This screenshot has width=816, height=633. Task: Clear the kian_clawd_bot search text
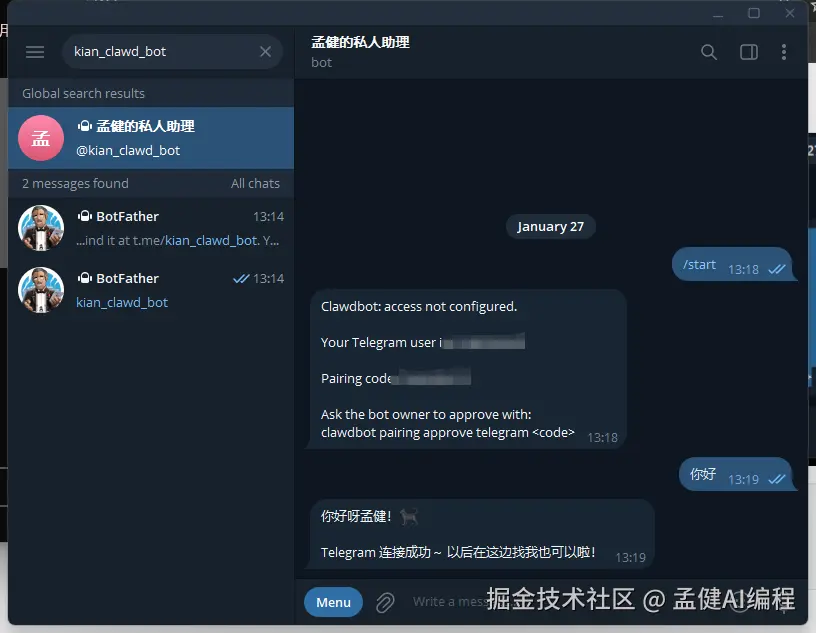click(x=265, y=52)
